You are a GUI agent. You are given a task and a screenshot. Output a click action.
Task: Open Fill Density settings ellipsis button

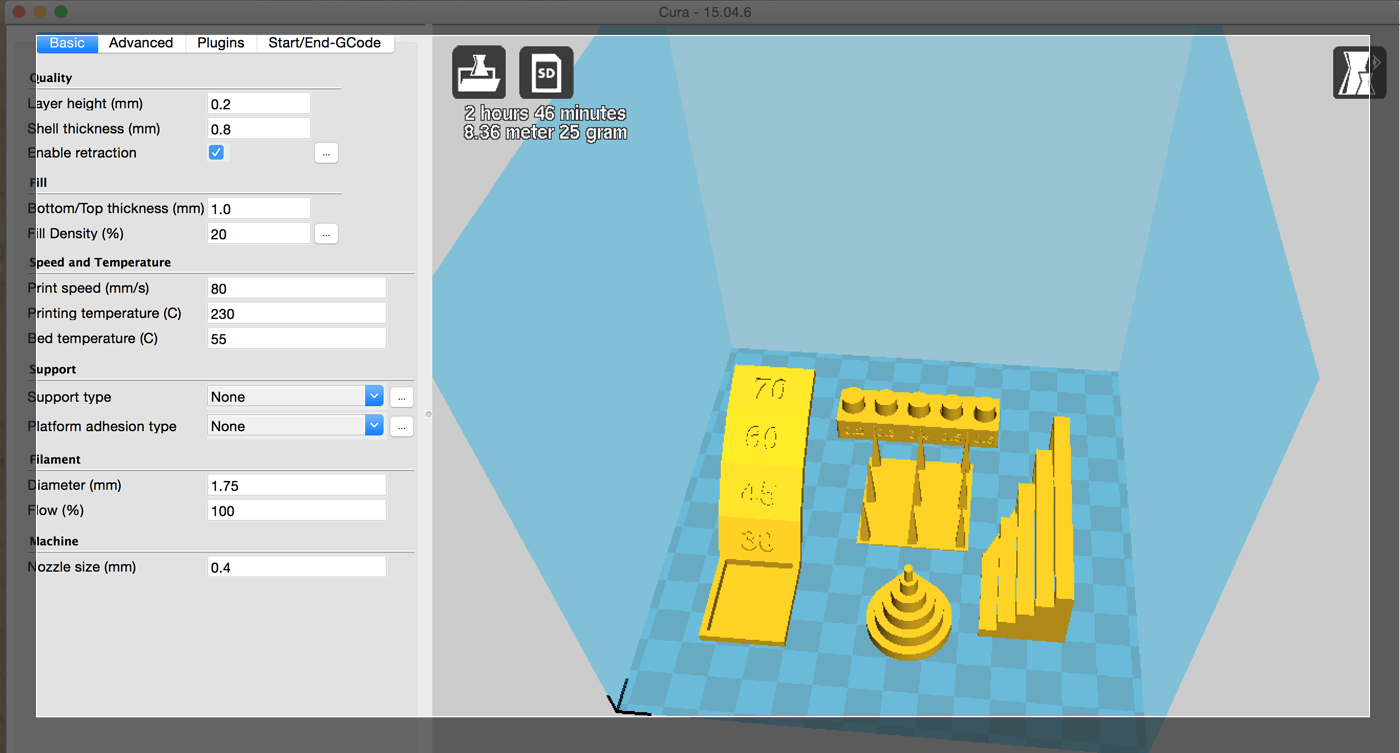[x=326, y=234]
